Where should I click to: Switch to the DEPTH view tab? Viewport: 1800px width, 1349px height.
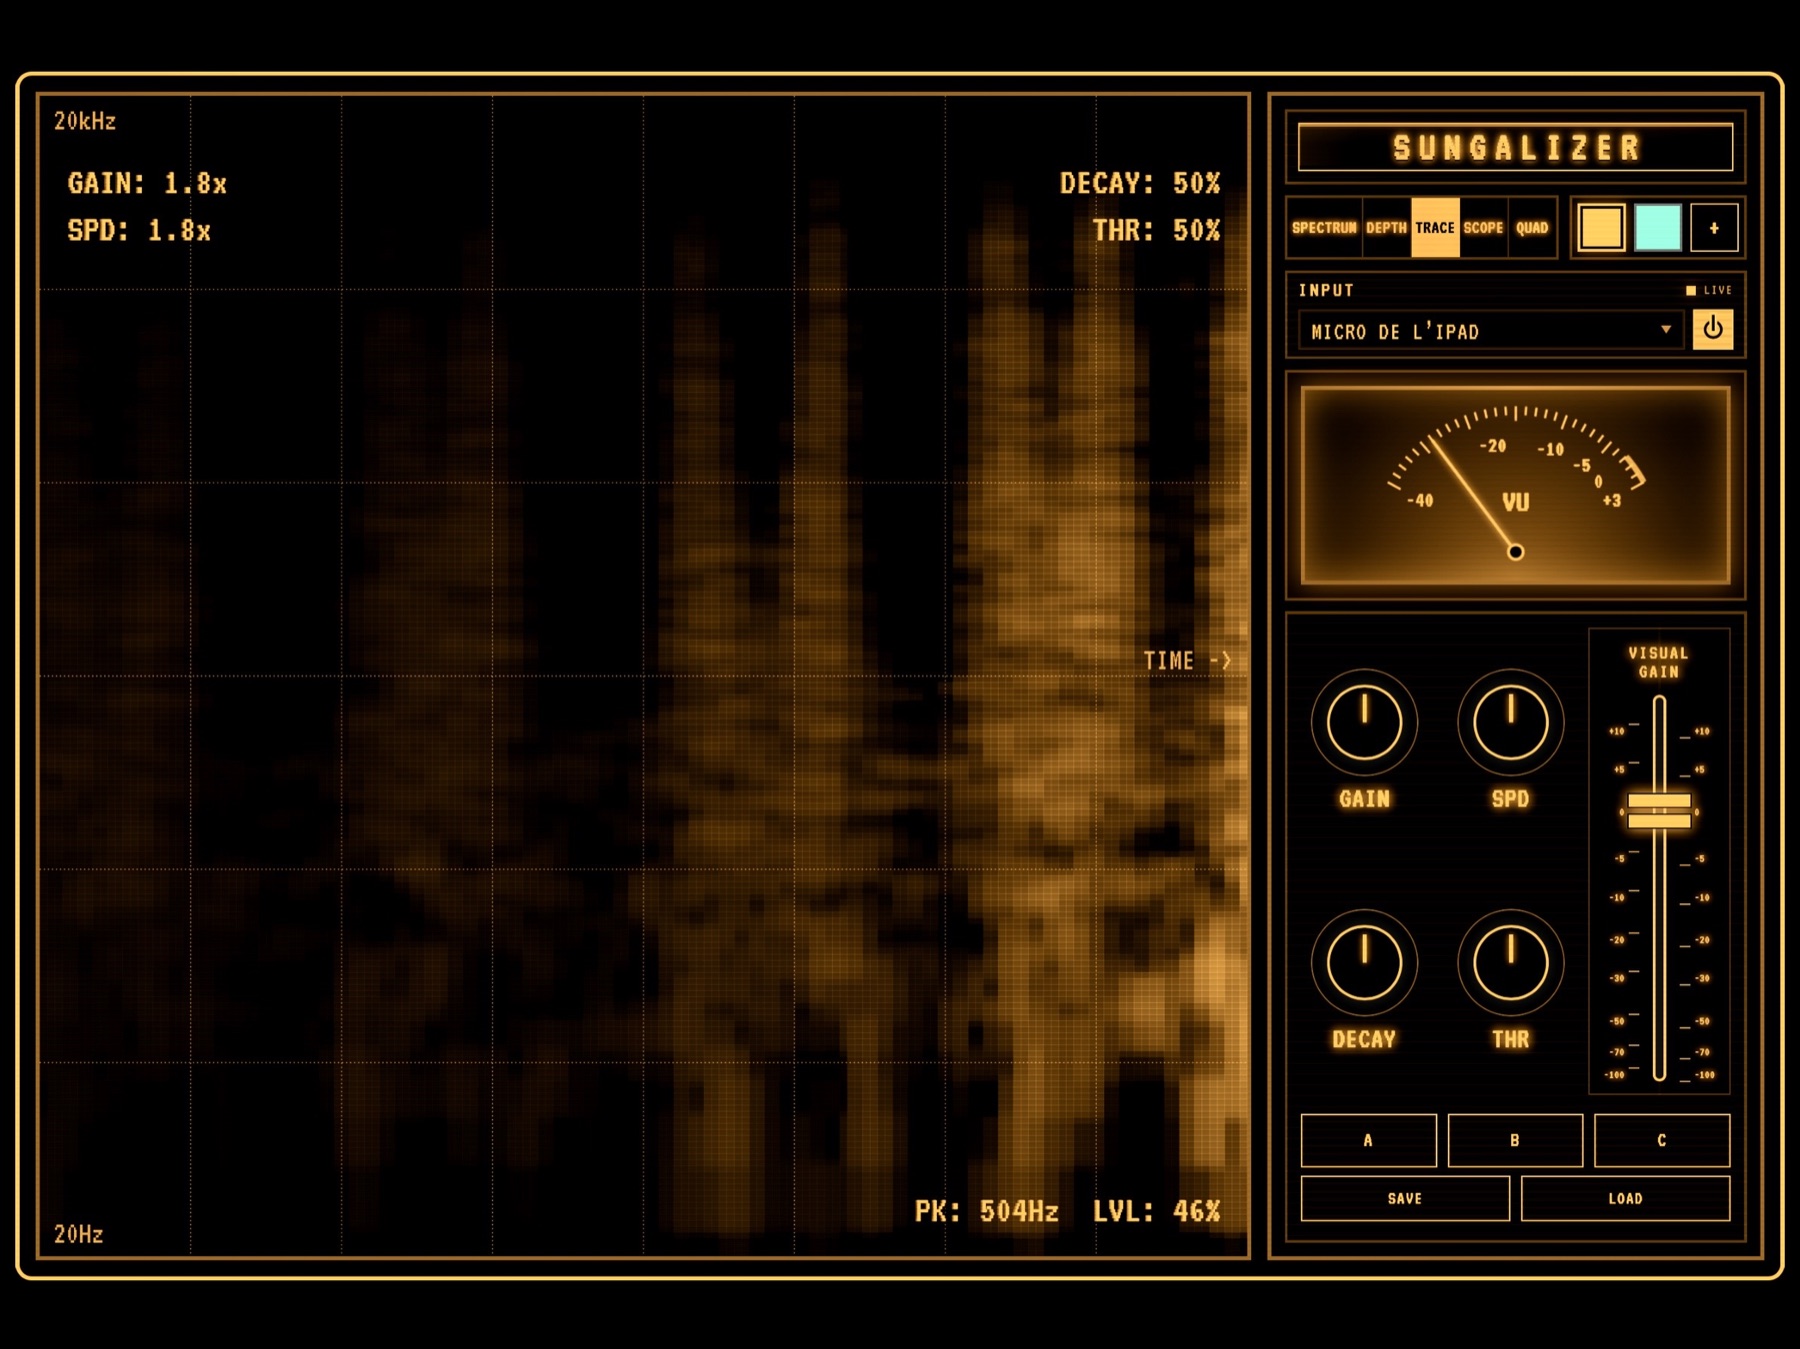(x=1386, y=228)
